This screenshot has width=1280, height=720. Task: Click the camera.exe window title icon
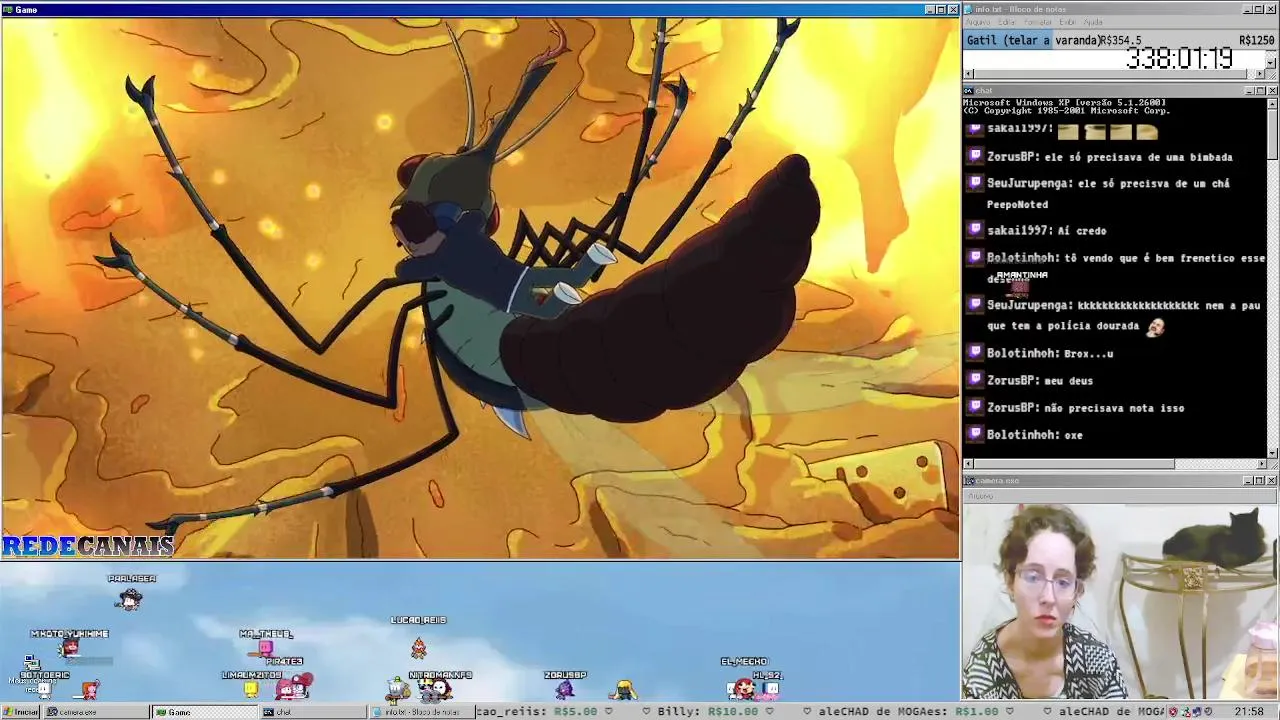point(969,481)
